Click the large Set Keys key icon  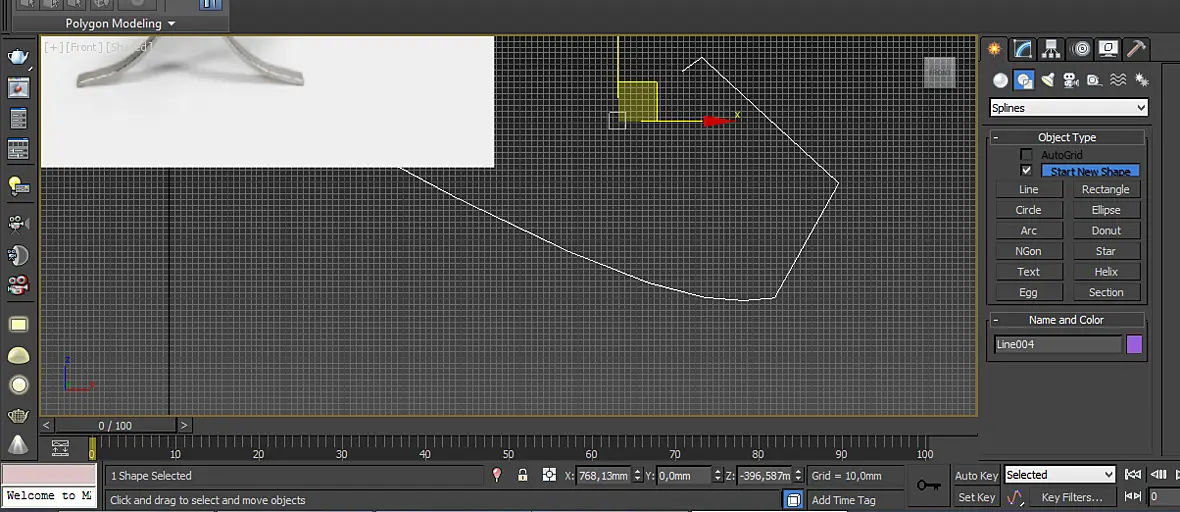929,486
